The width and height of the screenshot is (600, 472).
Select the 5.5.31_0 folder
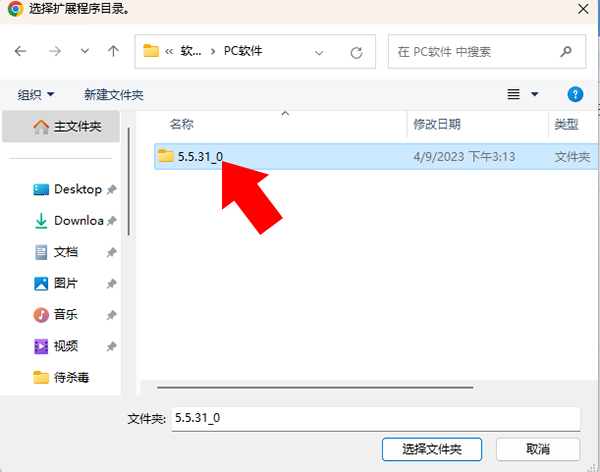376,157
